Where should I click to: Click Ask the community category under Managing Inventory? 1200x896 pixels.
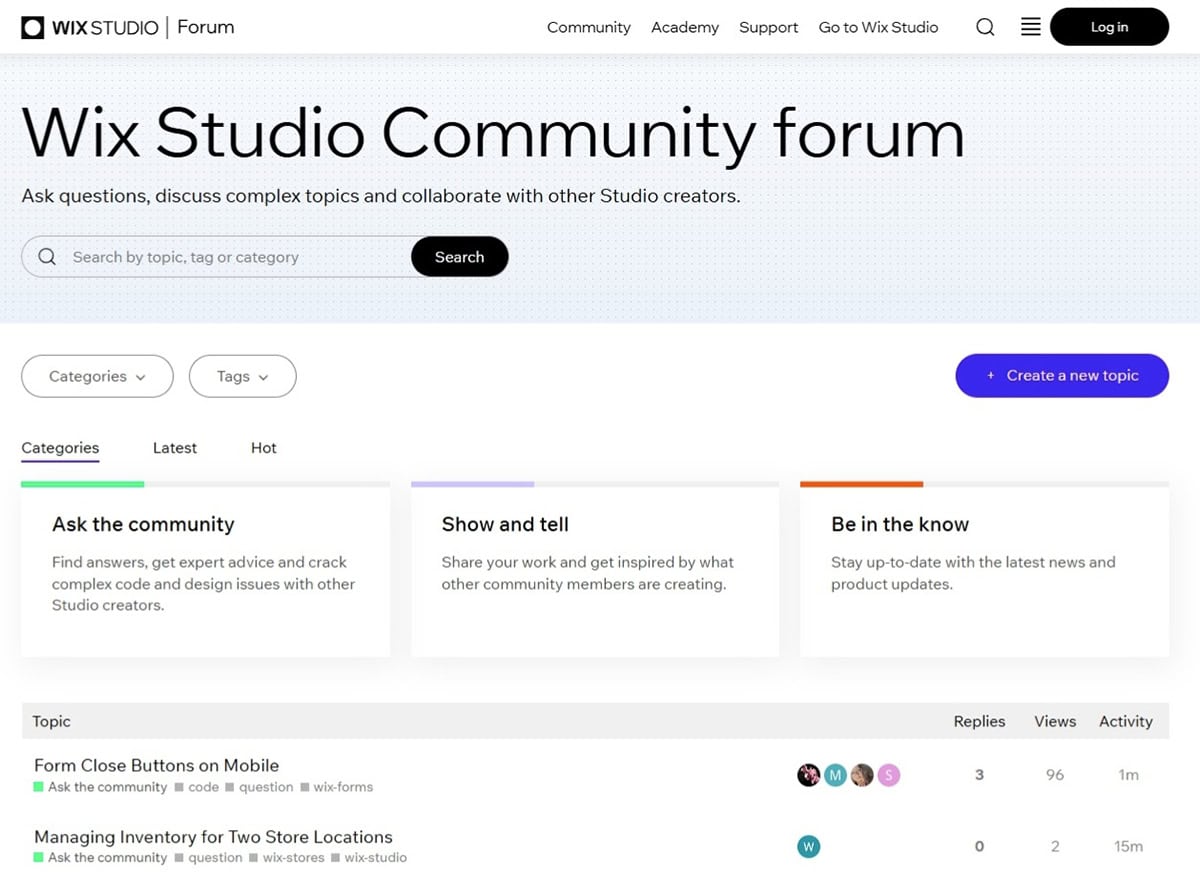pos(101,858)
